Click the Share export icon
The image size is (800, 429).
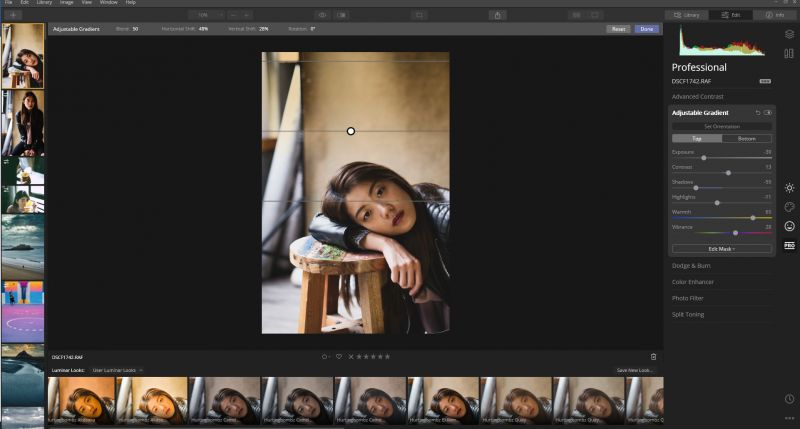pos(497,15)
